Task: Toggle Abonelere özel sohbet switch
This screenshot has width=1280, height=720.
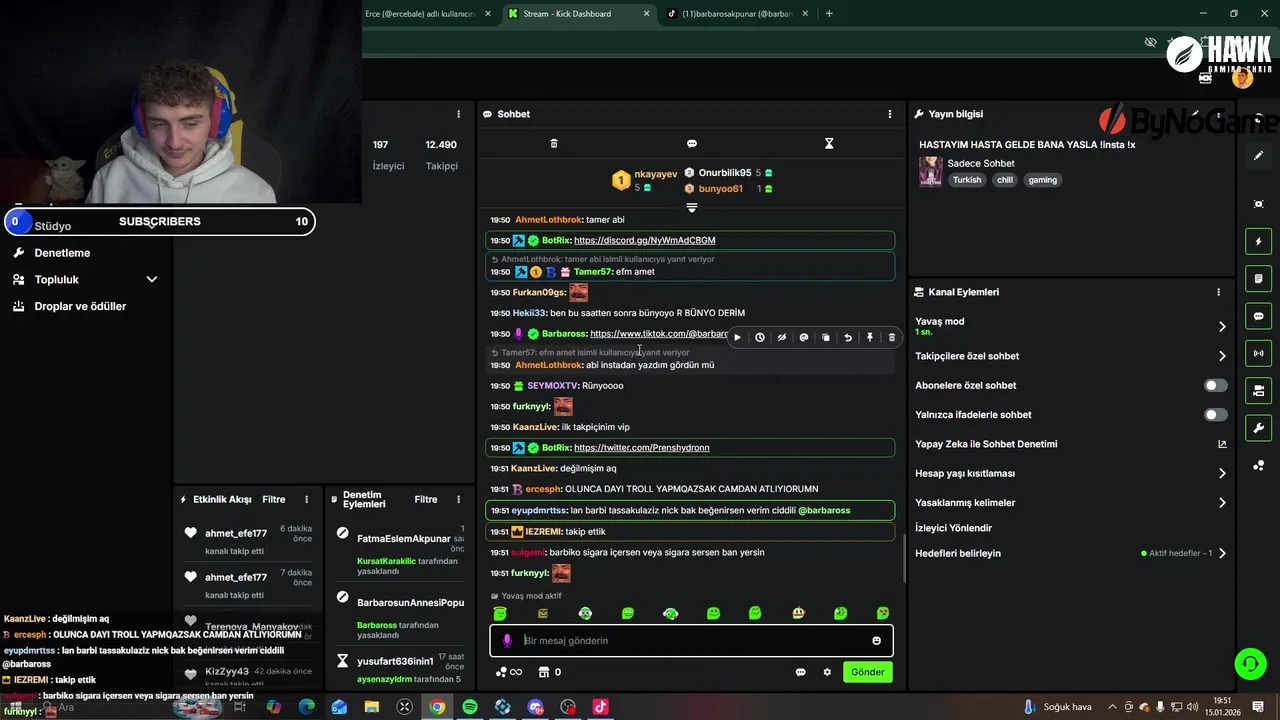Action: (1215, 385)
